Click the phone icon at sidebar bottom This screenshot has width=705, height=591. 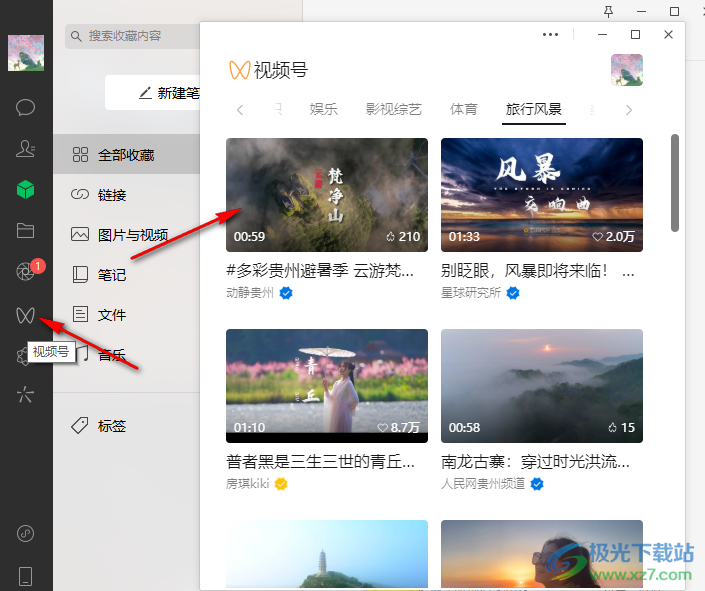[25, 576]
